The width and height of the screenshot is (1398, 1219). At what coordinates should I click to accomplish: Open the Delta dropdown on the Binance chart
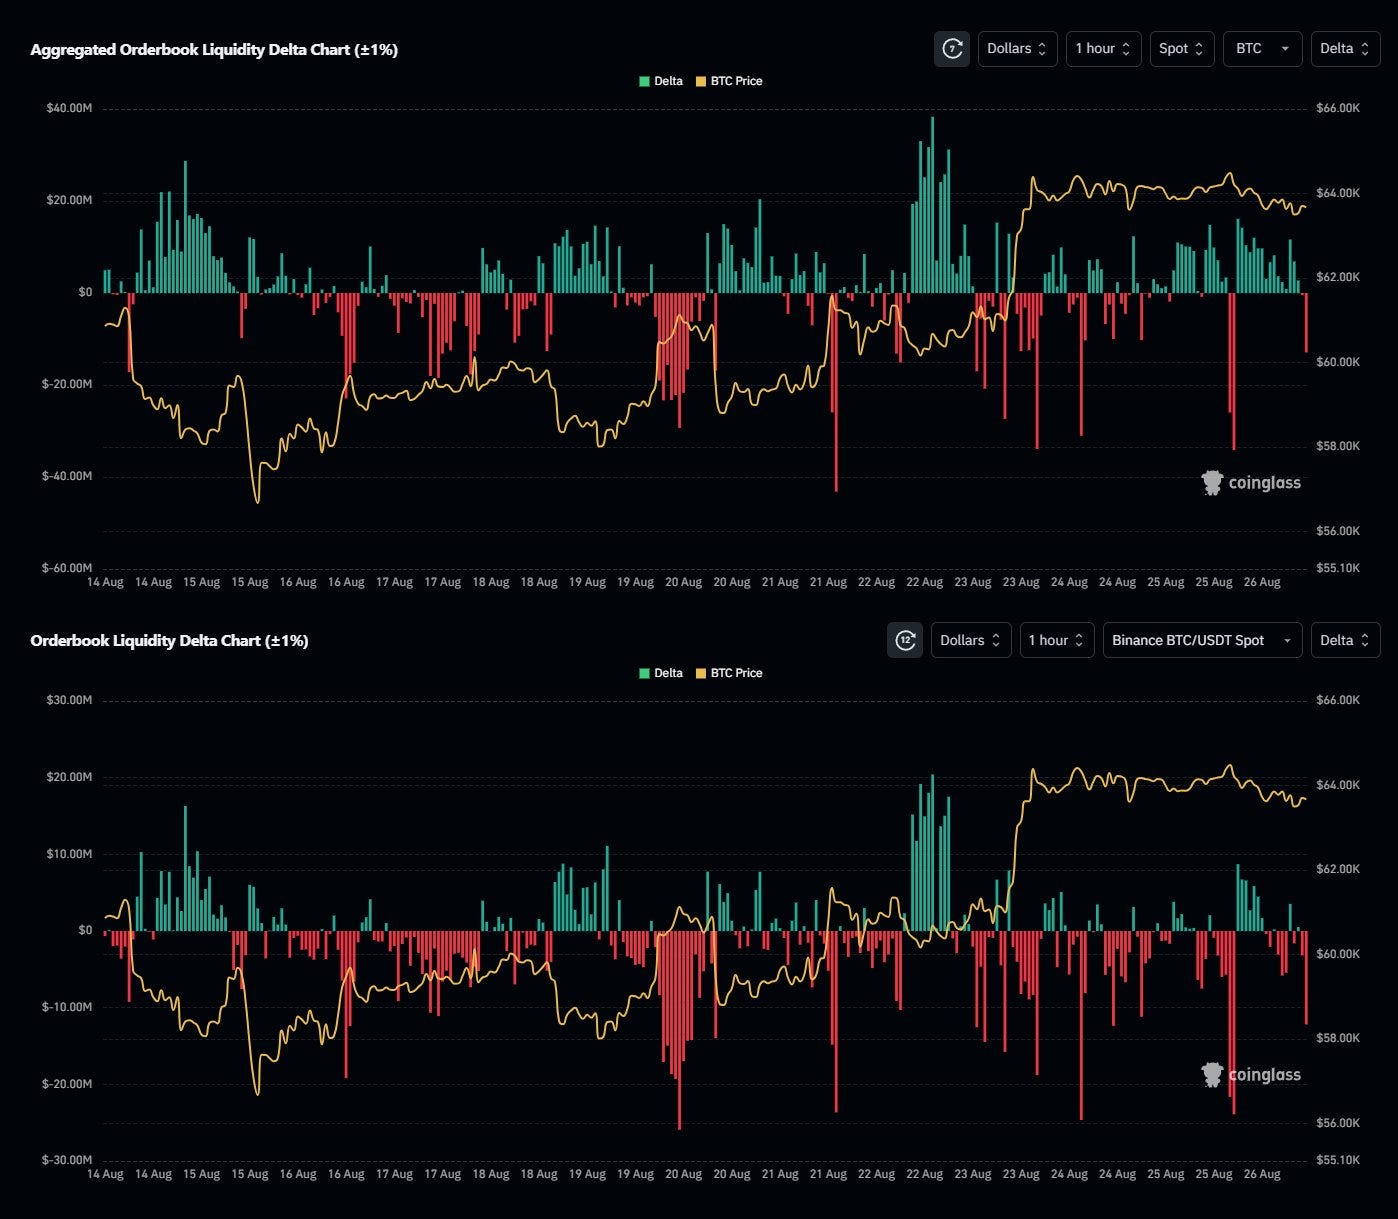(x=1345, y=640)
